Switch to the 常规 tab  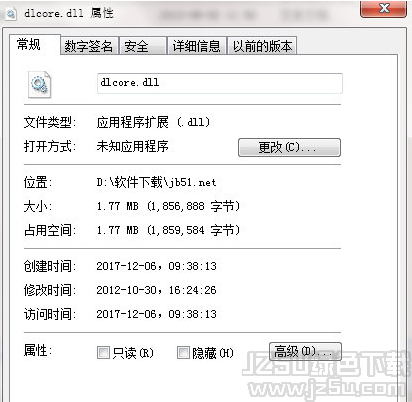tap(35, 44)
